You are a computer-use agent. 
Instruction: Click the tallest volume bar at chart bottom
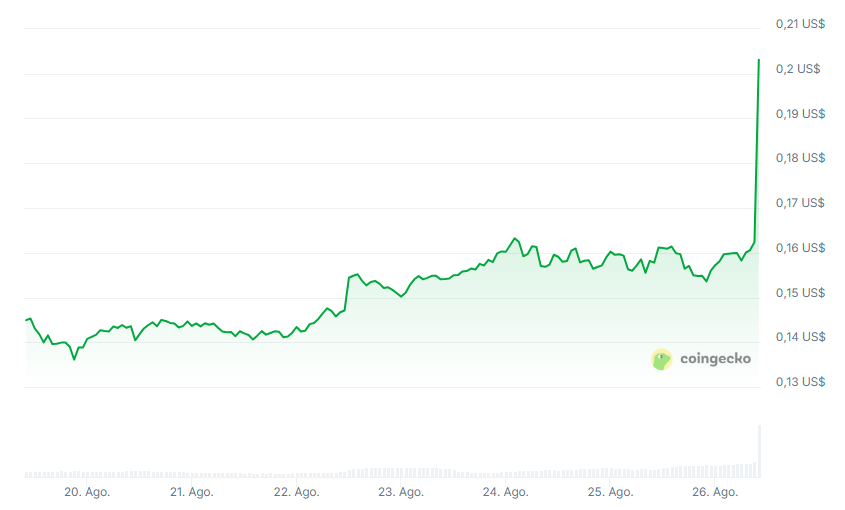tap(759, 450)
